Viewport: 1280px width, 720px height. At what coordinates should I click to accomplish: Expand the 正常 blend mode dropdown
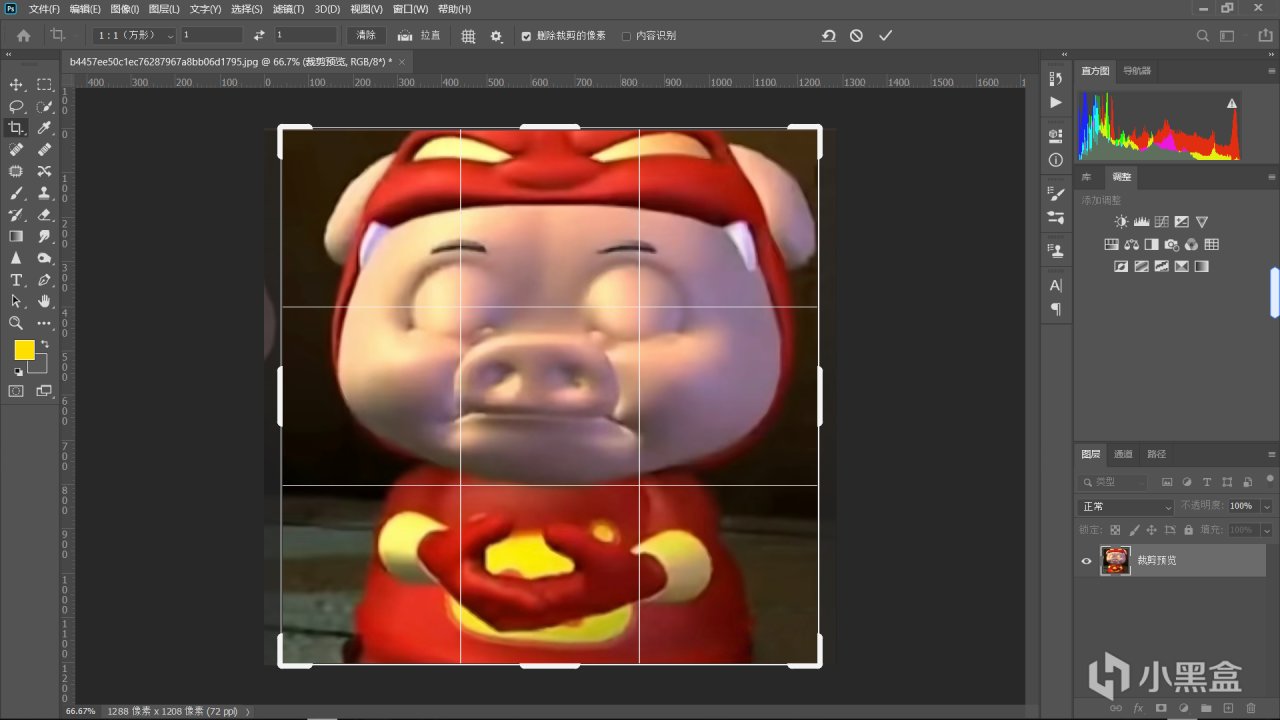click(x=1126, y=507)
